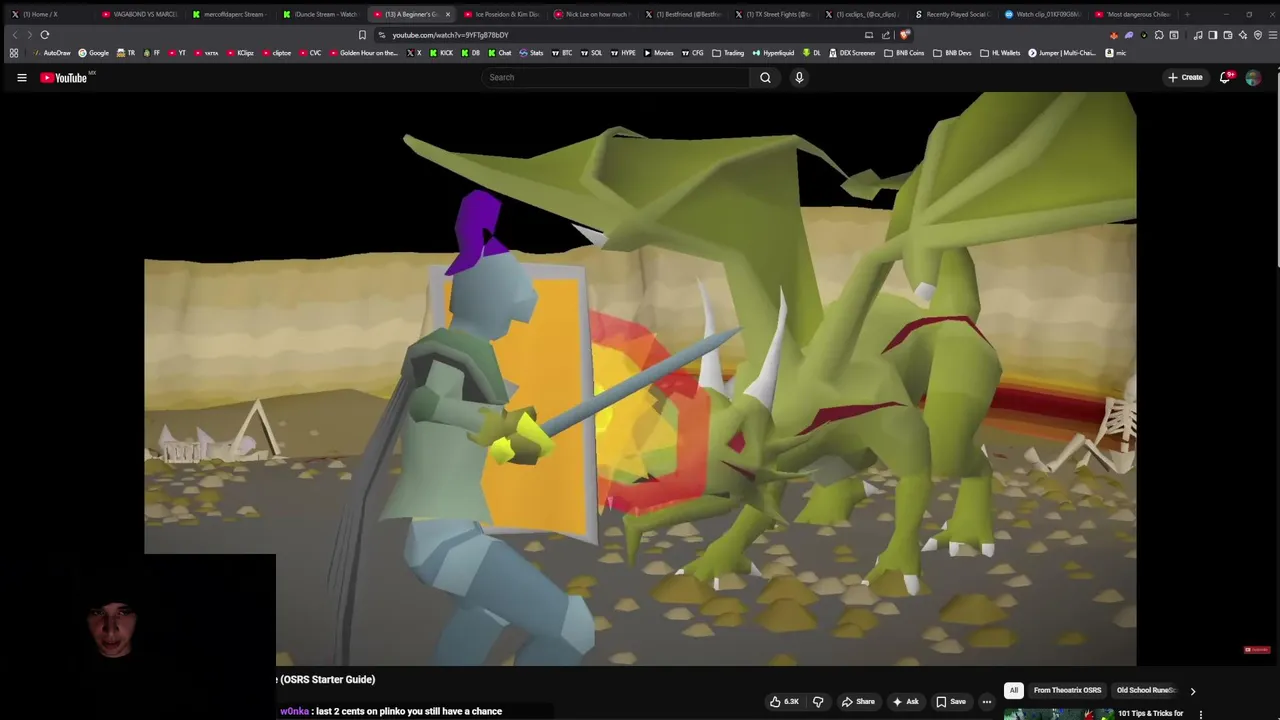The width and height of the screenshot is (1280, 720).
Task: Open the apps grid icon in bookmarks bar
Action: coord(14,53)
